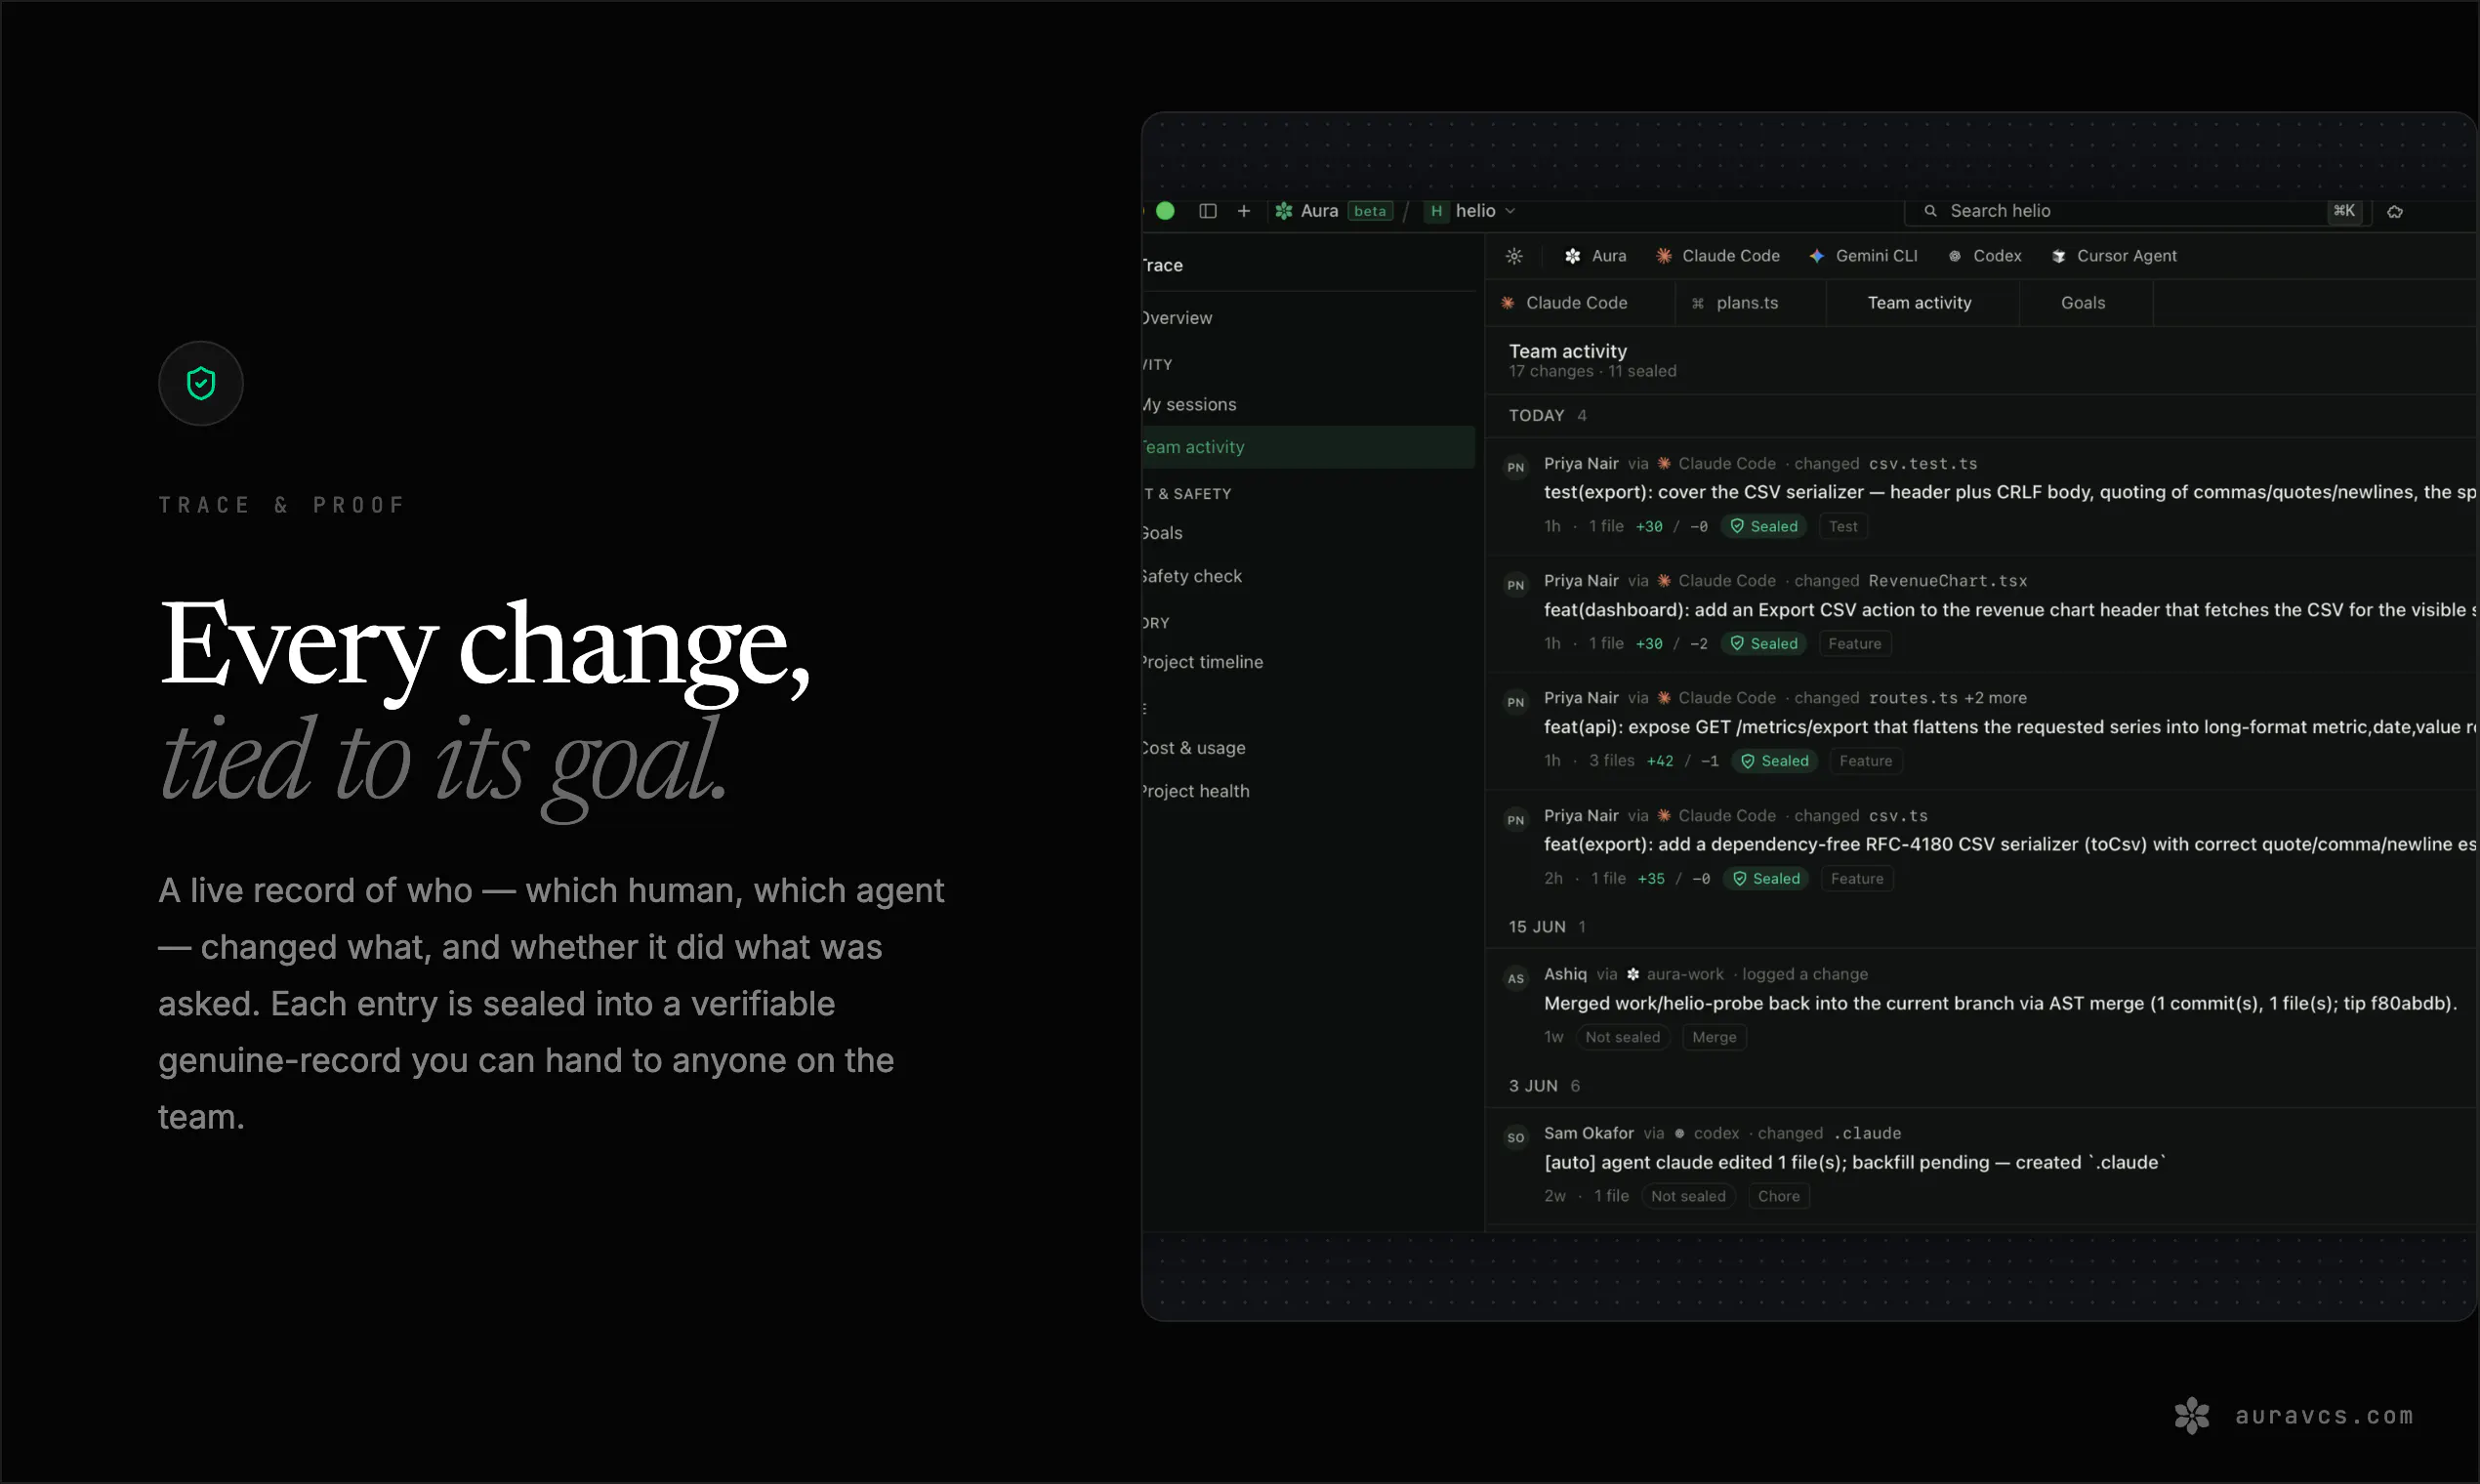Image resolution: width=2480 pixels, height=1484 pixels.
Task: Click the csv.test.ts file name
Action: [1923, 464]
